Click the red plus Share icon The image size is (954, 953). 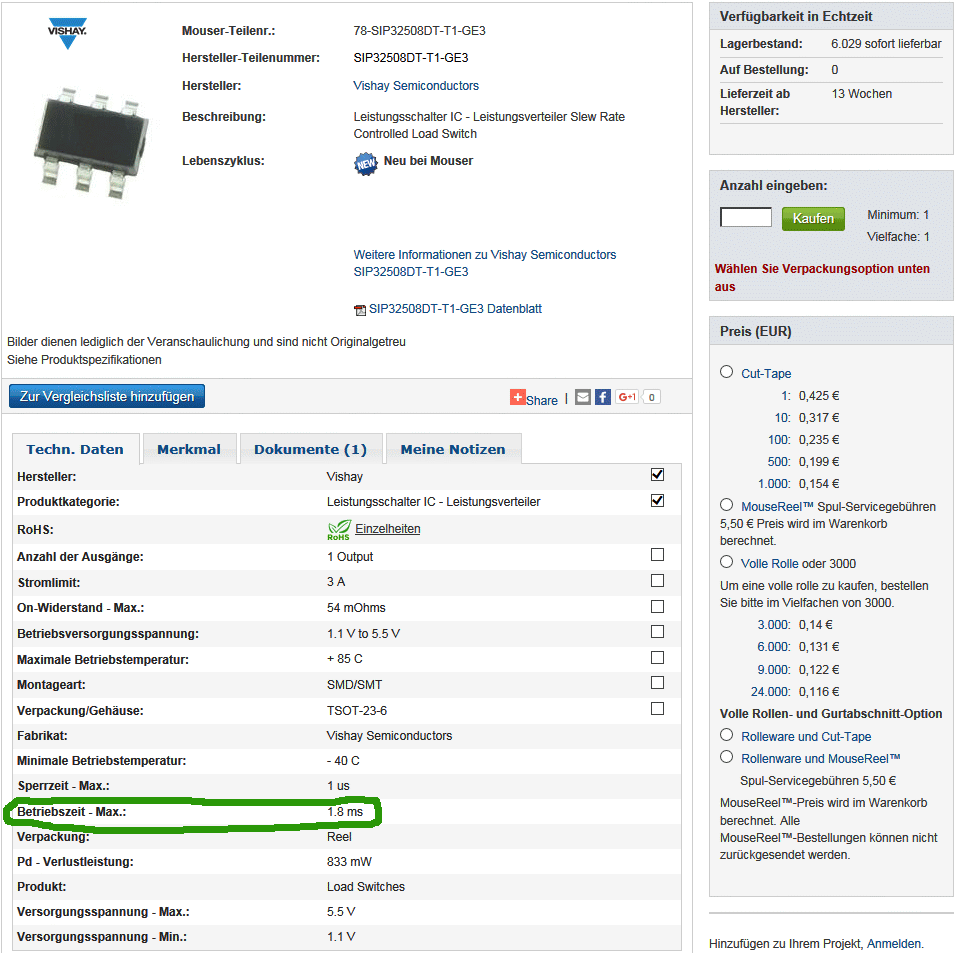517,397
